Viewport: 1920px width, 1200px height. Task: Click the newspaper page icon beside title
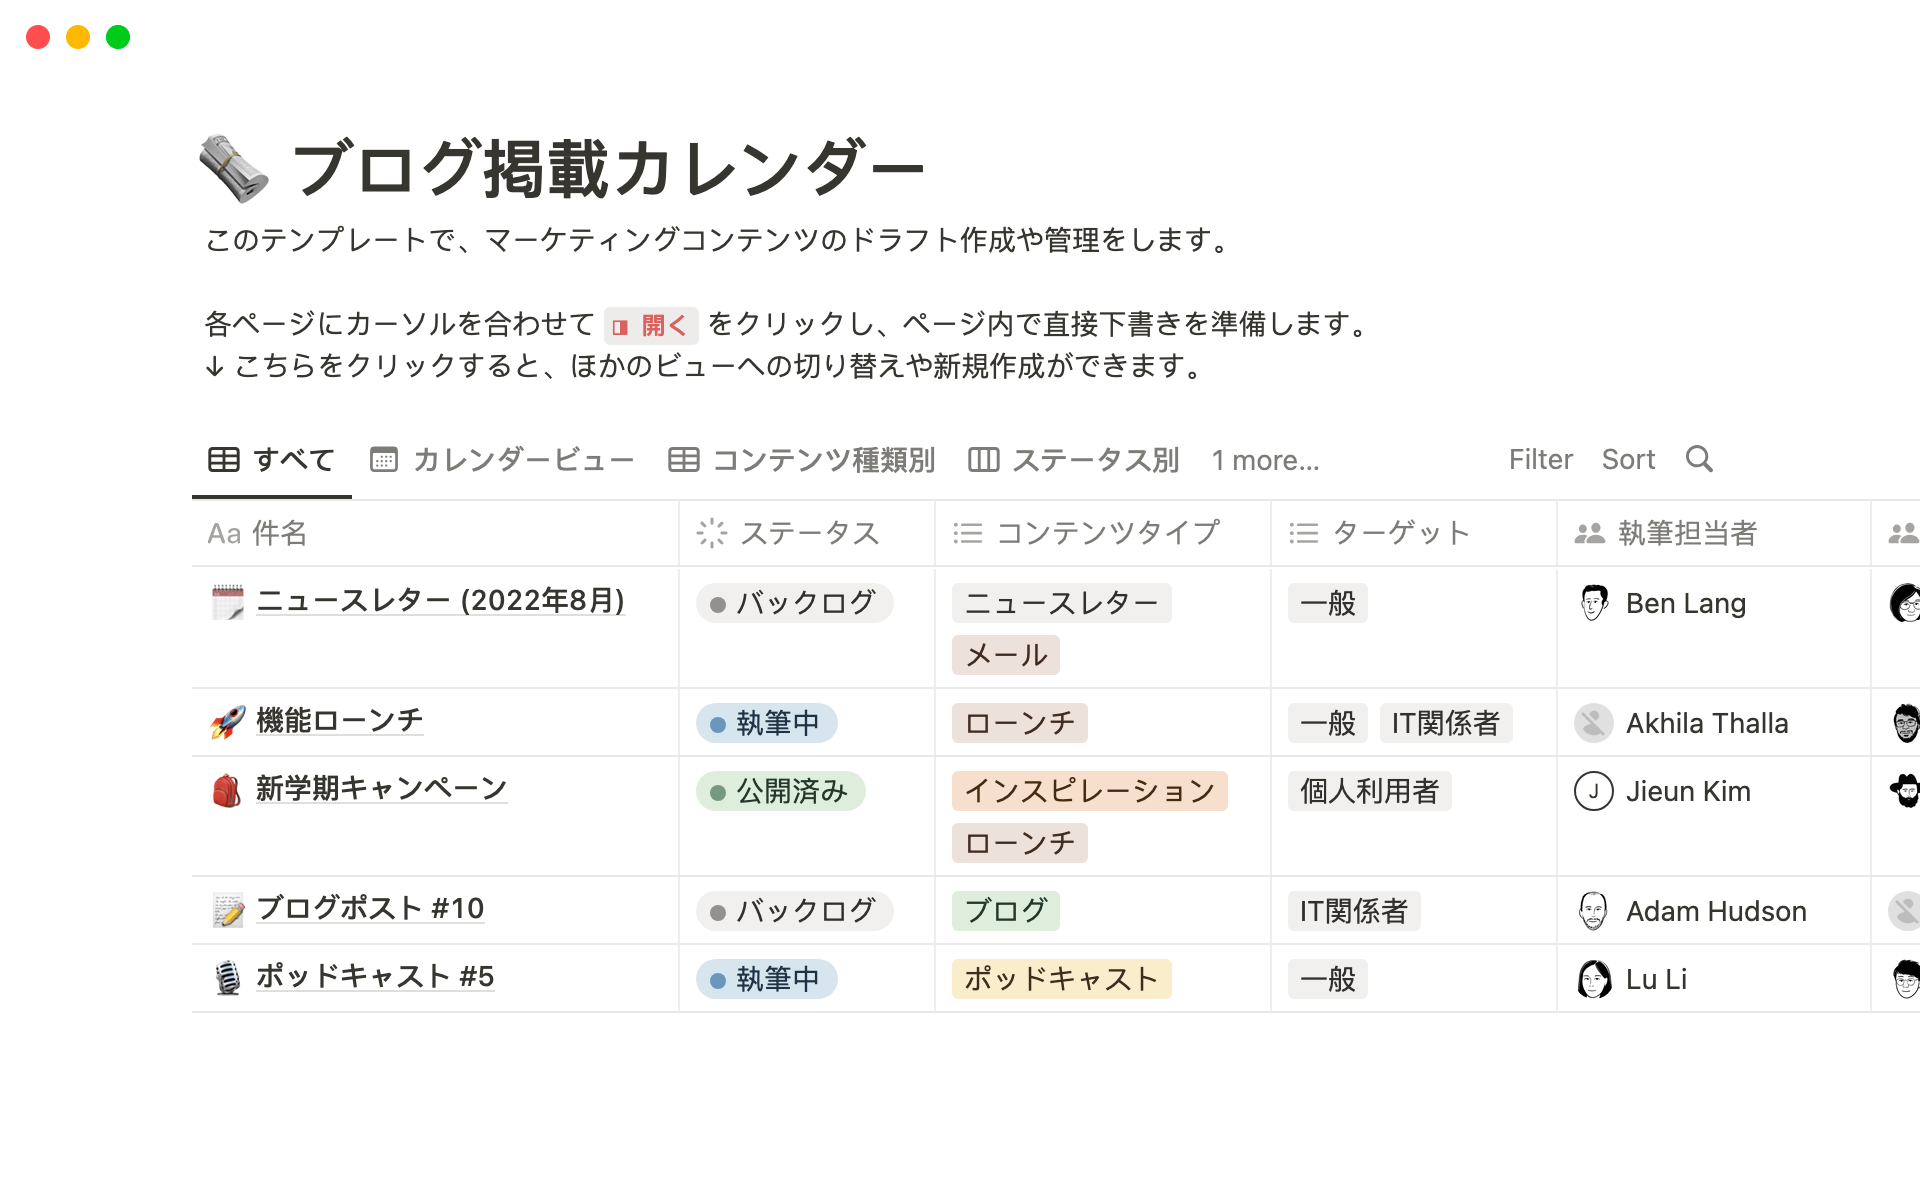coord(234,168)
